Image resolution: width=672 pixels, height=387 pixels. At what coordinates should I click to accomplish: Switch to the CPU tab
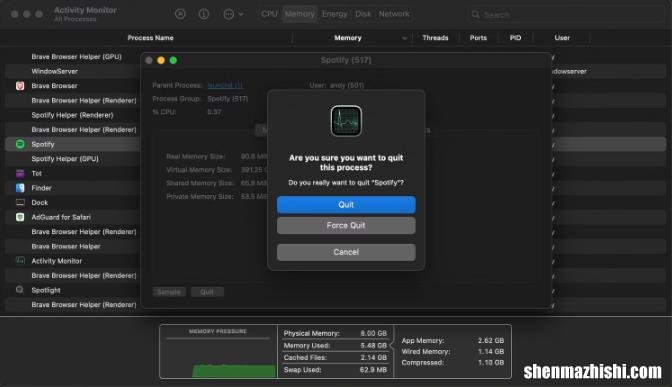[269, 14]
